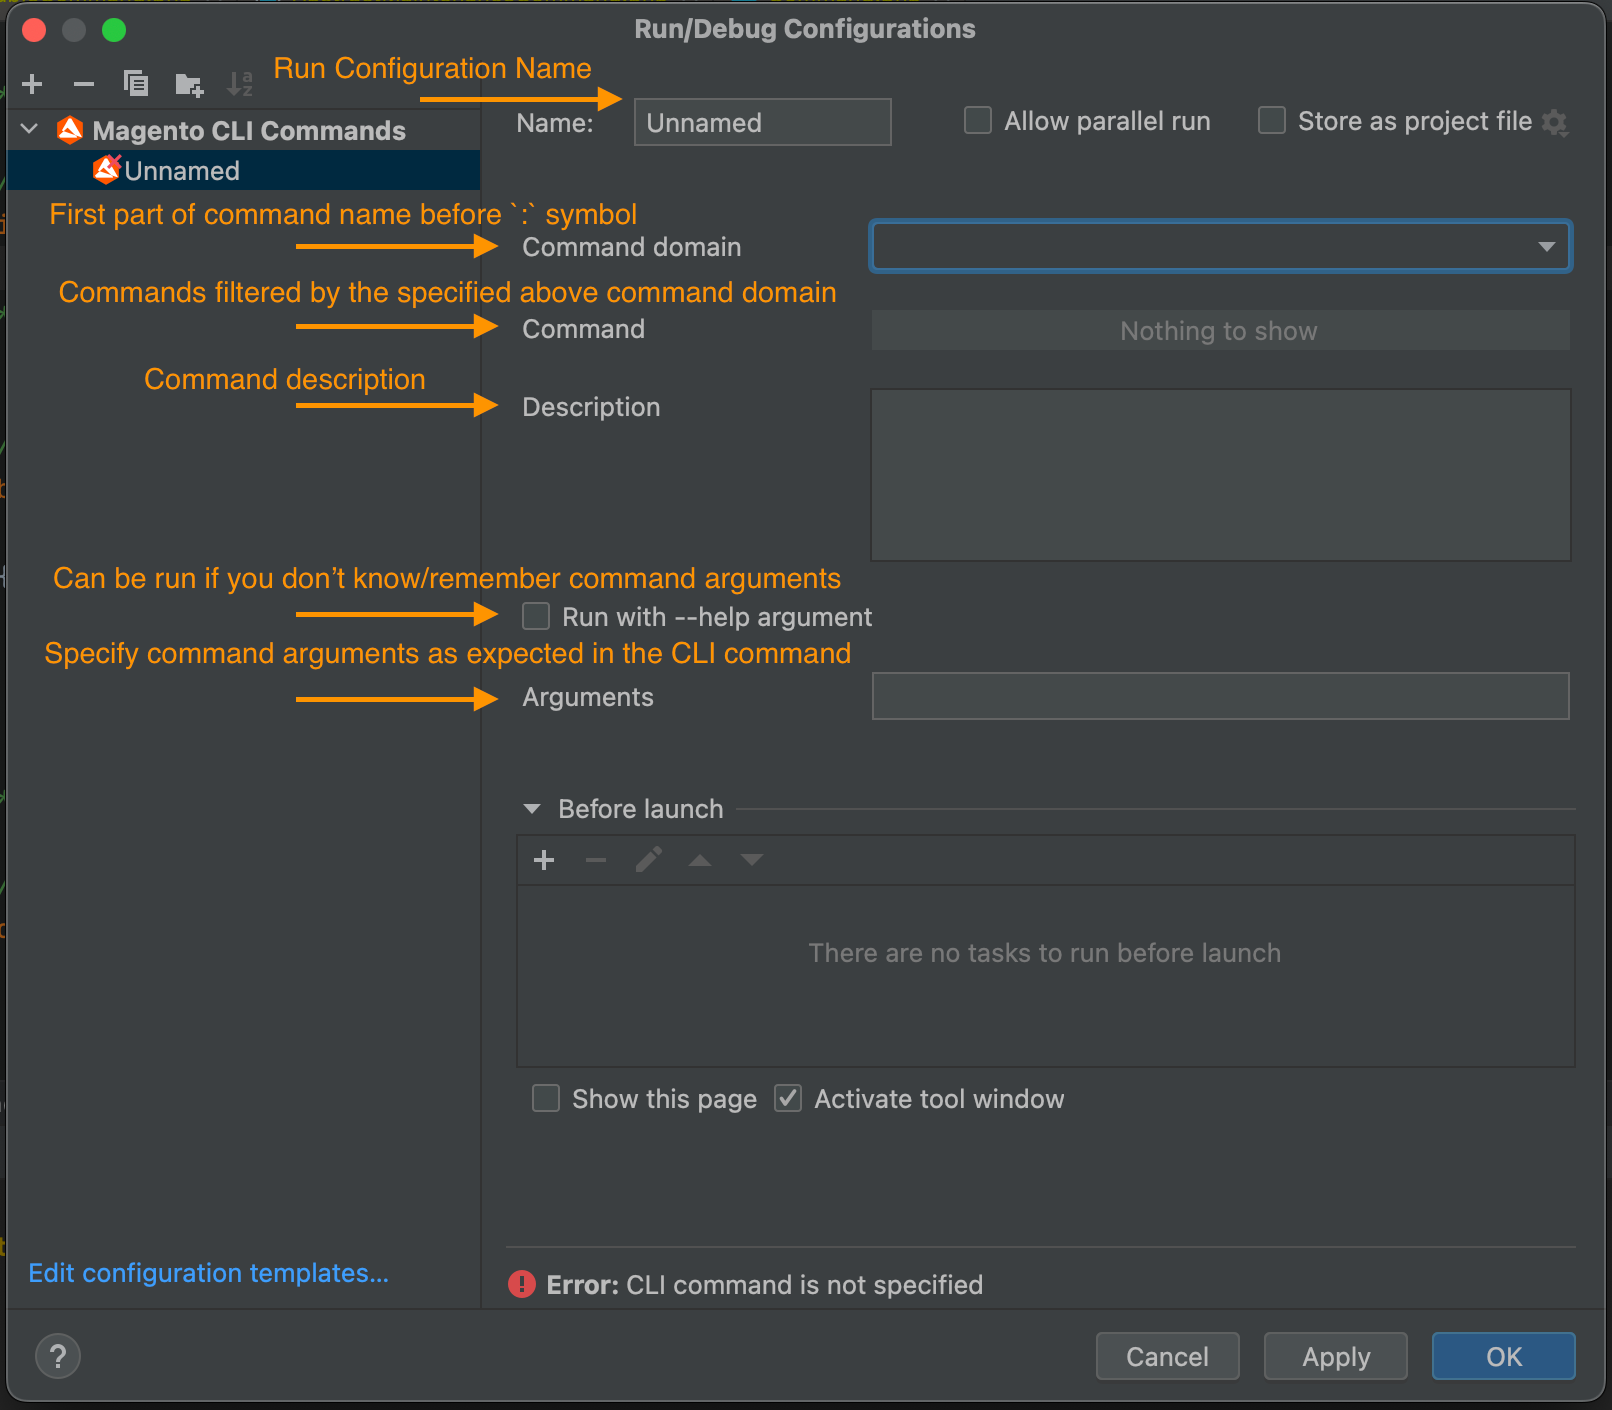Click the Magento icon of the Unnamed configuration
Screen dimensions: 1612x1410
click(106, 170)
